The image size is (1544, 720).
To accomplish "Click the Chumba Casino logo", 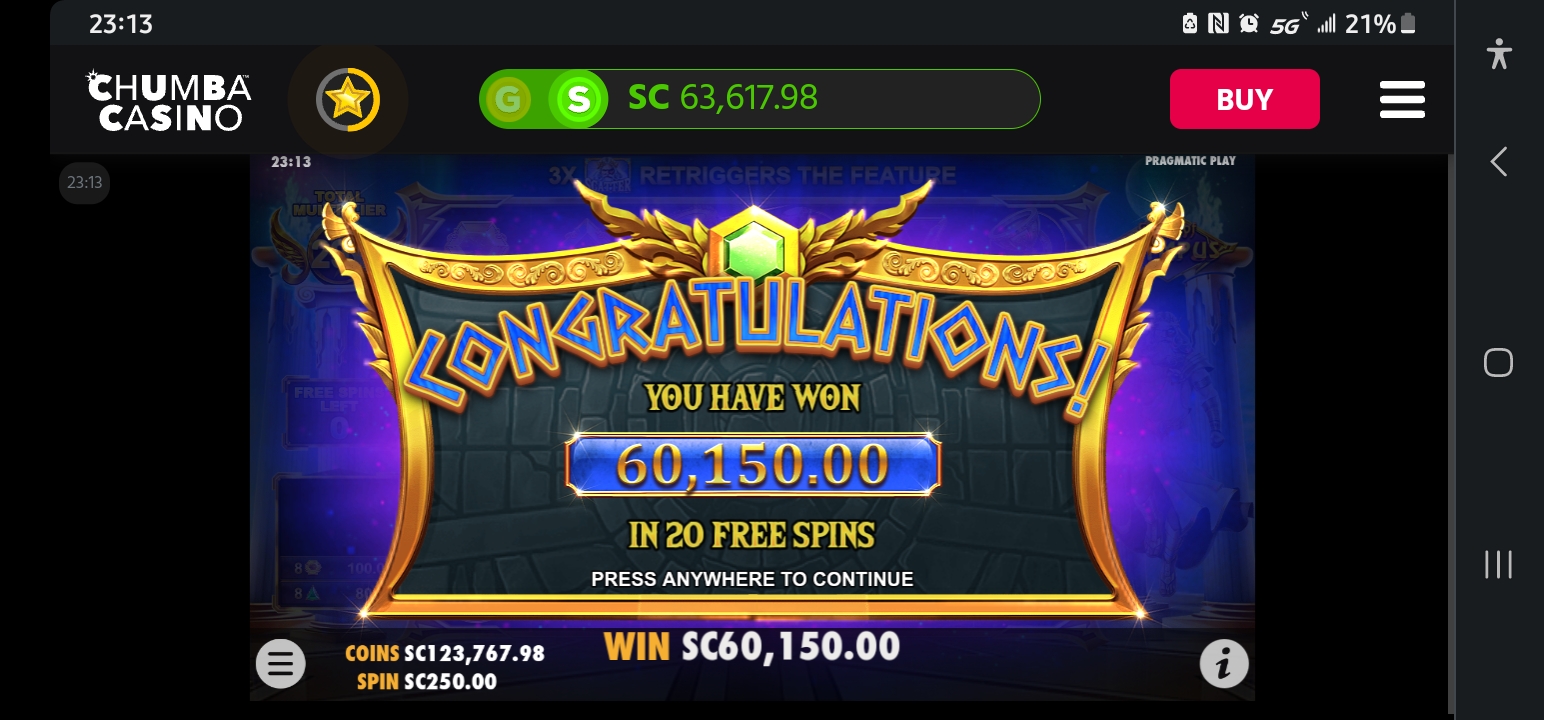I will (x=168, y=100).
